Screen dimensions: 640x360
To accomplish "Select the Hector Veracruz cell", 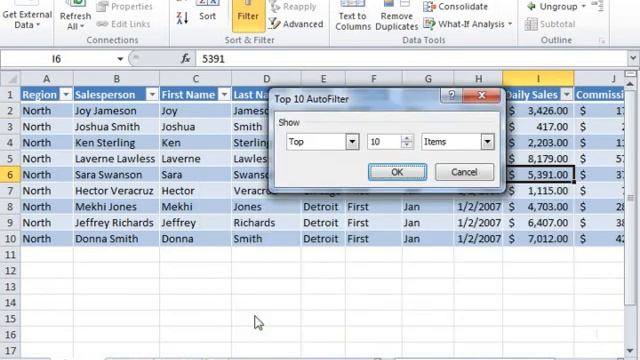I will (x=116, y=191).
